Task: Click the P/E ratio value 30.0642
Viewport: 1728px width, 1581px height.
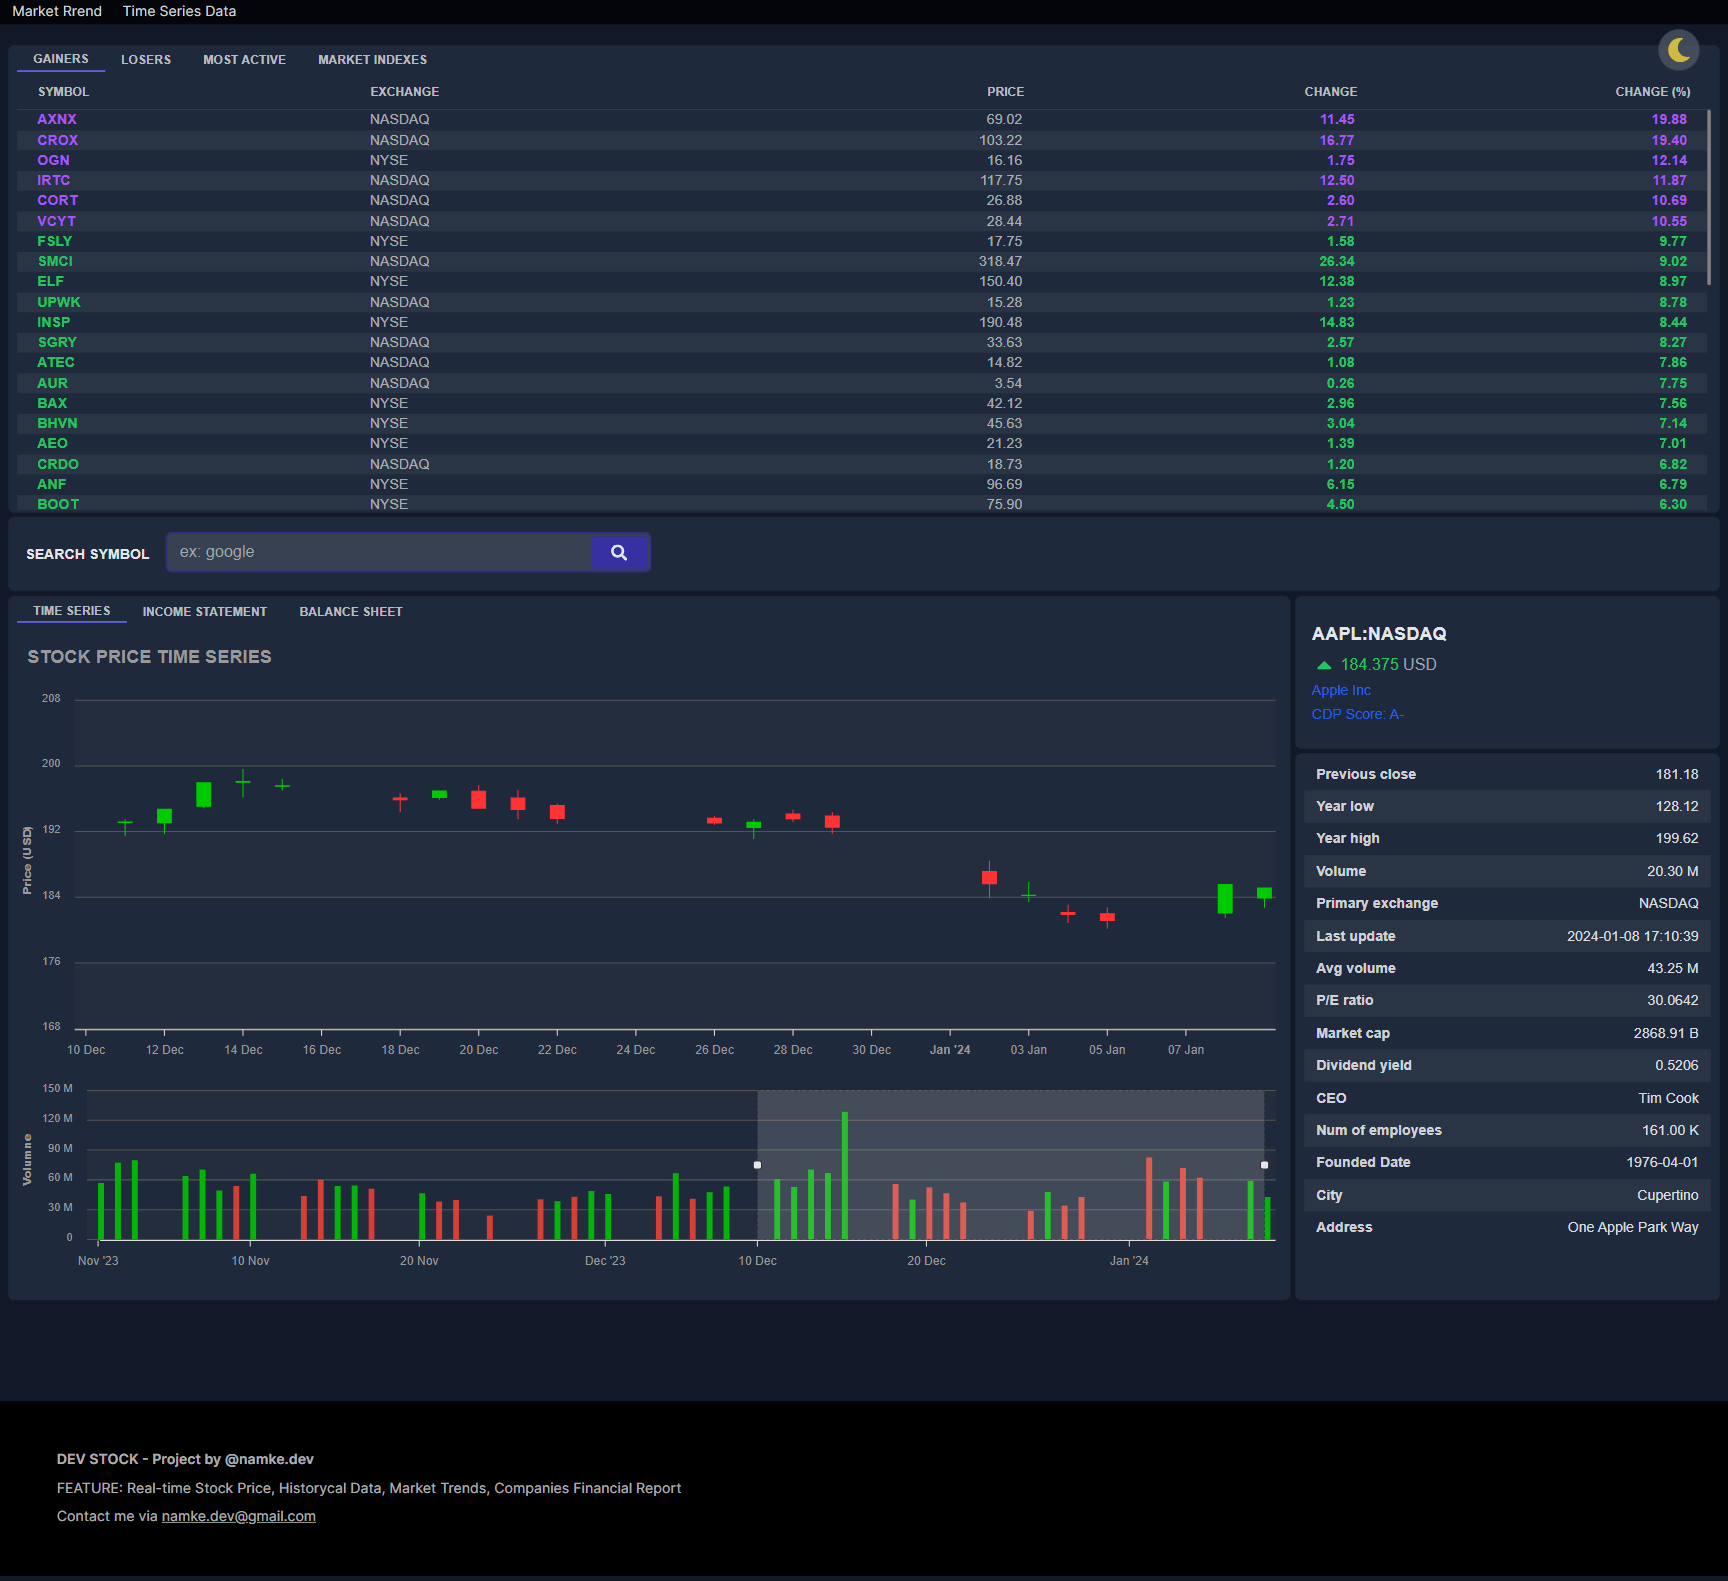Action: [1673, 1000]
